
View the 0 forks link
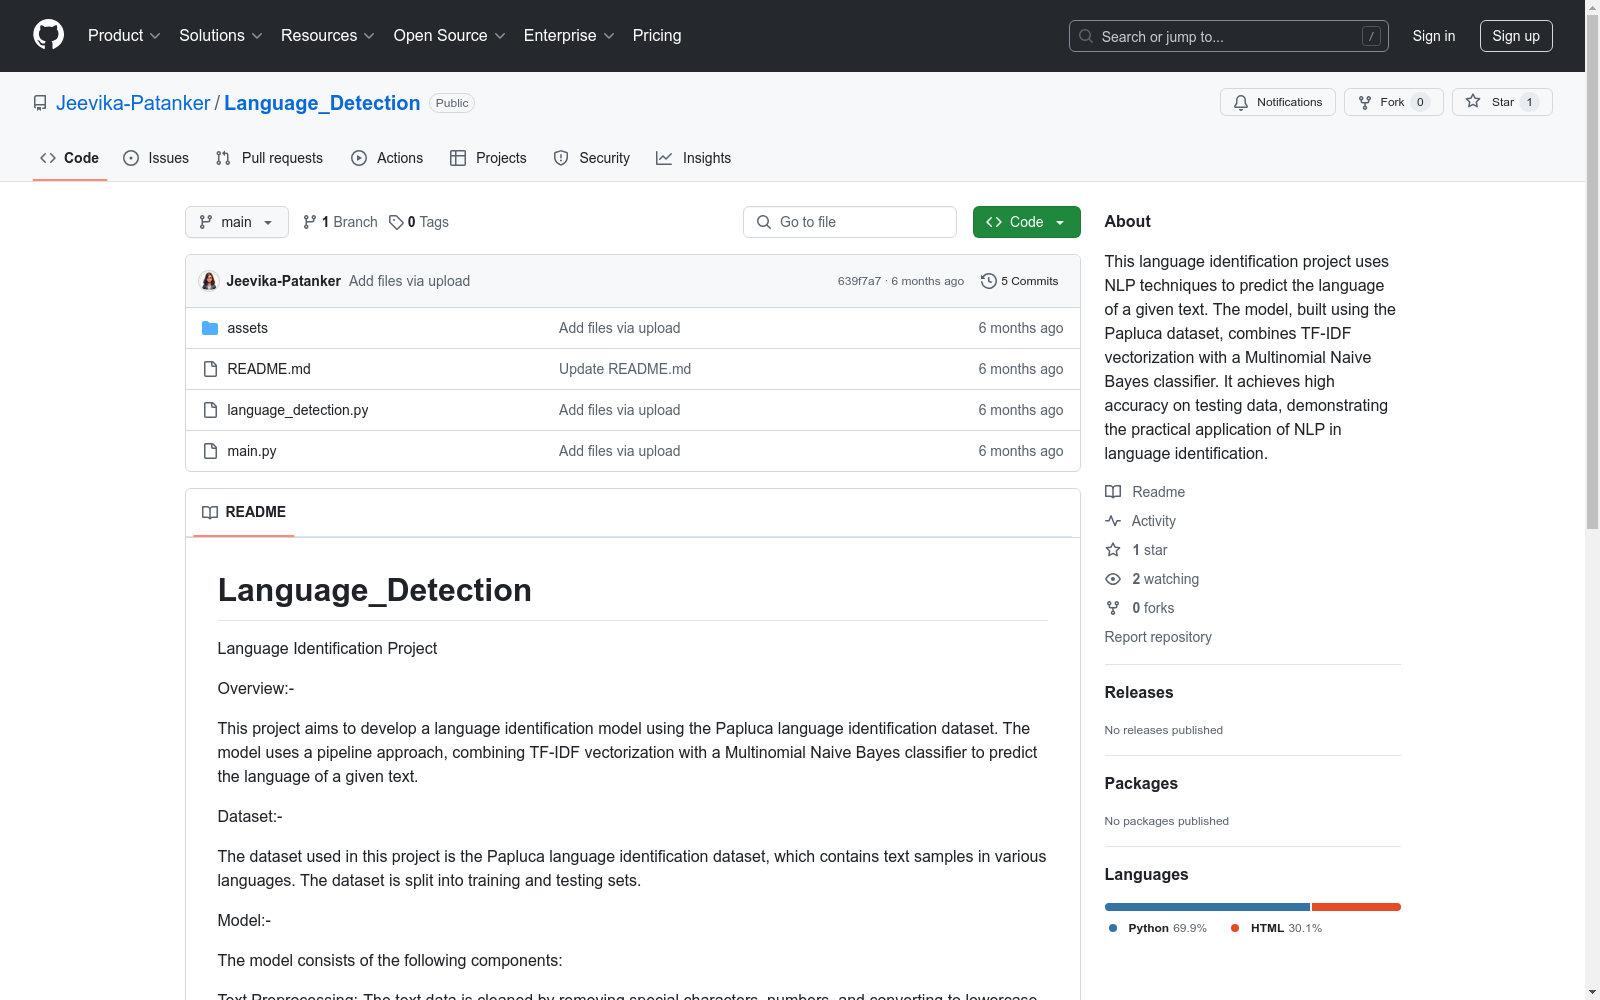(1140, 608)
